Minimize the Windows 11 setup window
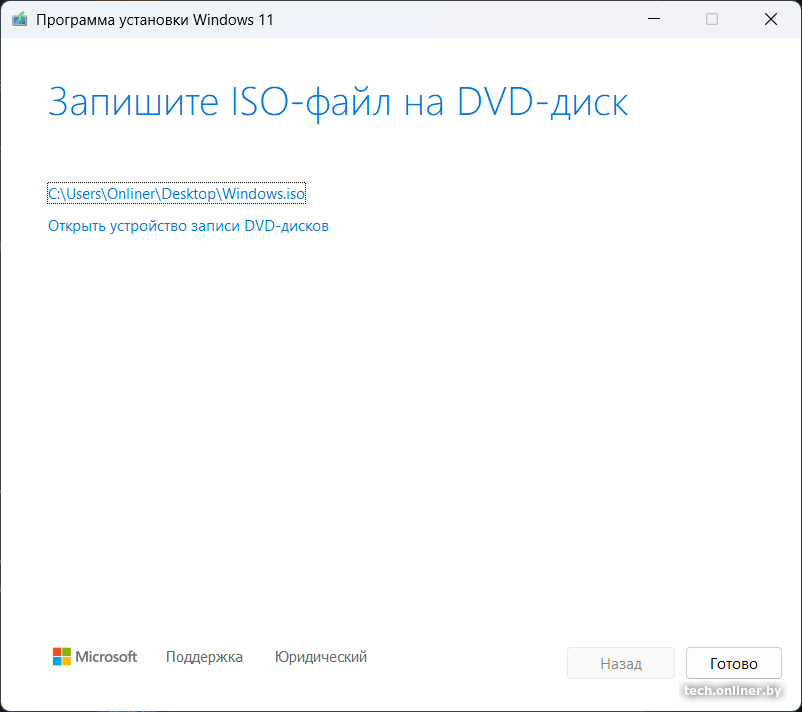Screen dimensions: 802x712 click(654, 19)
